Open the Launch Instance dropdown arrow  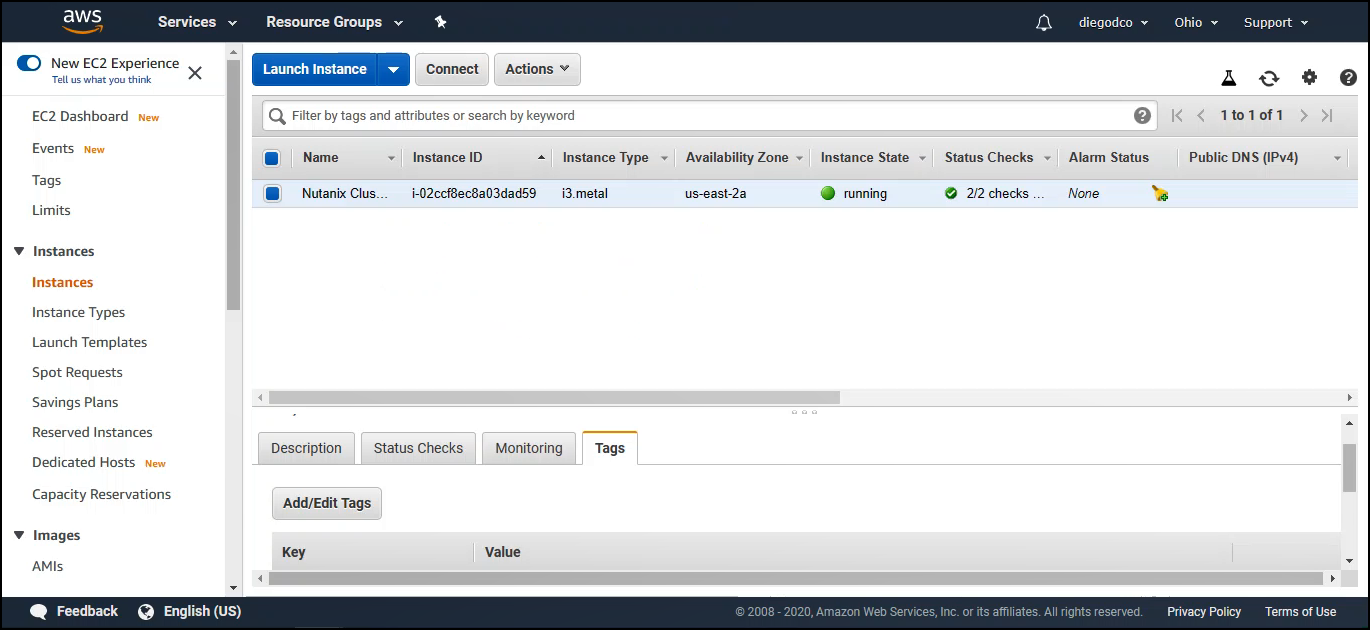click(x=393, y=69)
